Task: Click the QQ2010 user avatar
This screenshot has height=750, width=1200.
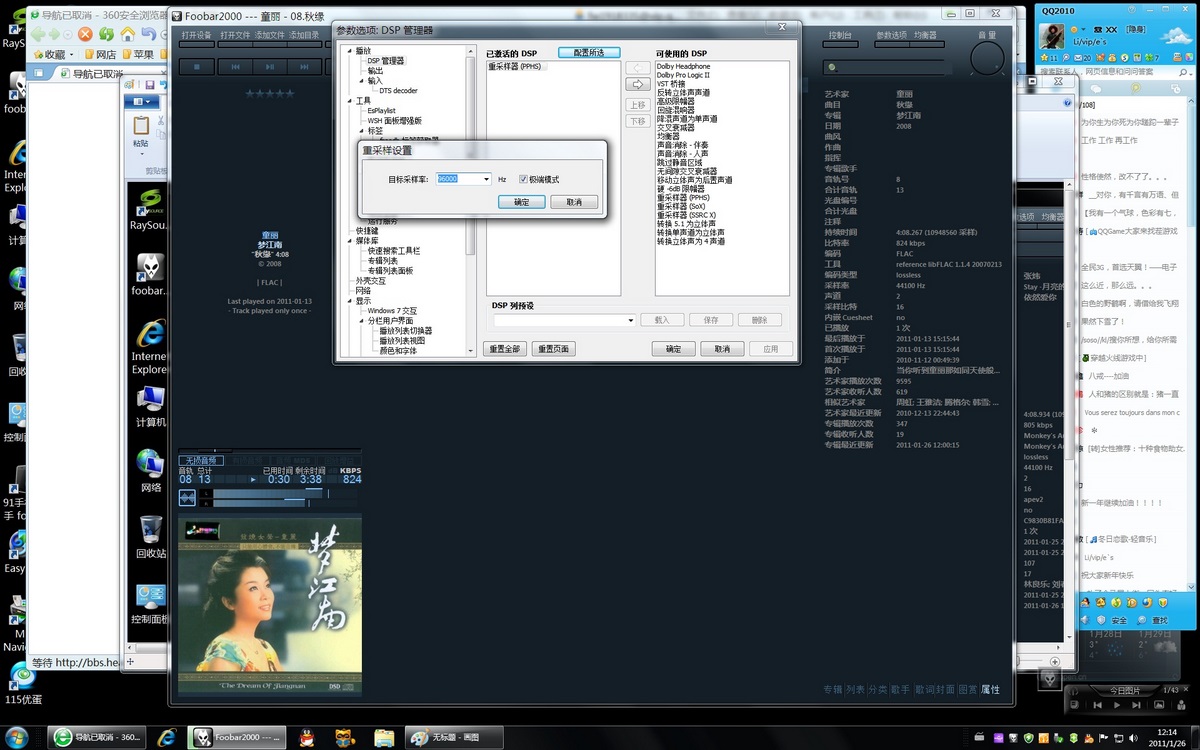Action: 1052,36
